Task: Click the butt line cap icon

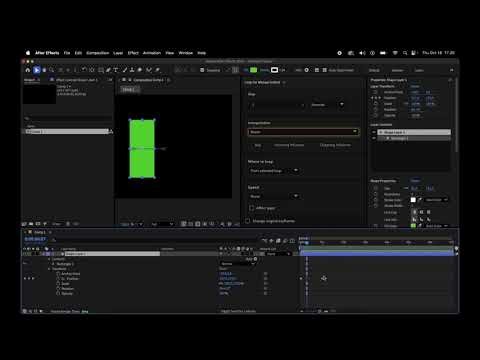Action: [x=414, y=212]
